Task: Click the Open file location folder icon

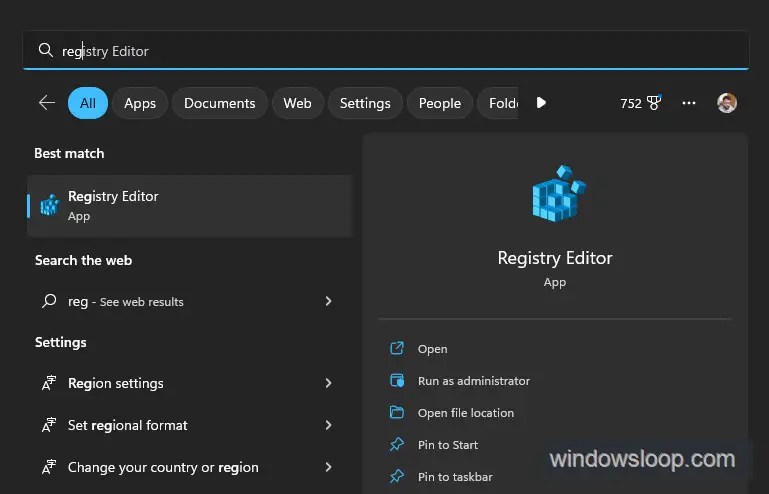Action: (397, 413)
